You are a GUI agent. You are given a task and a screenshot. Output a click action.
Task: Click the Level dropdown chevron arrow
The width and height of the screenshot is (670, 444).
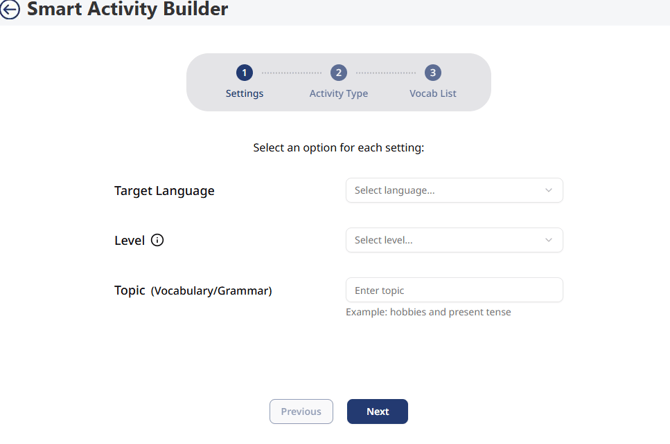548,240
